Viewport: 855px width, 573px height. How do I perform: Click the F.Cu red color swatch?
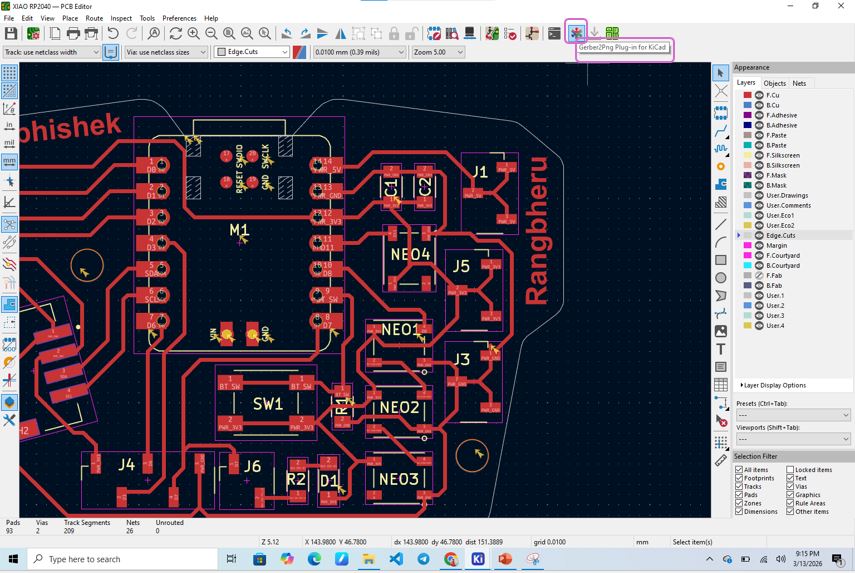tap(748, 95)
